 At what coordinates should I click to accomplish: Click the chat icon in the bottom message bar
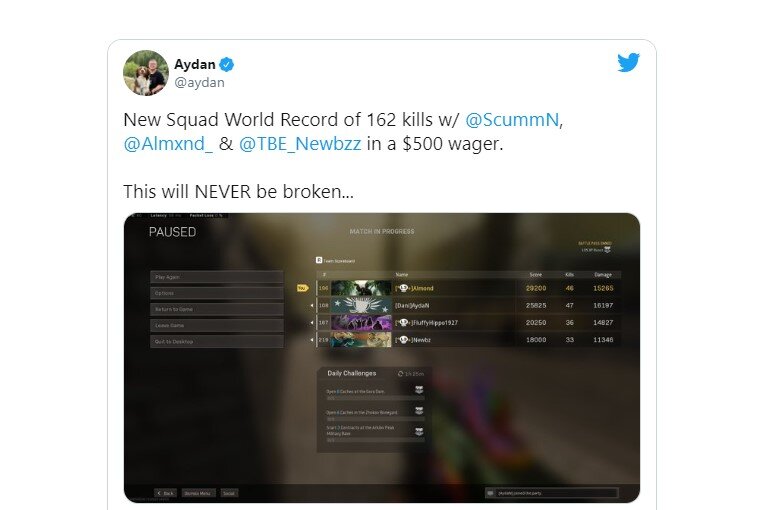[490, 493]
